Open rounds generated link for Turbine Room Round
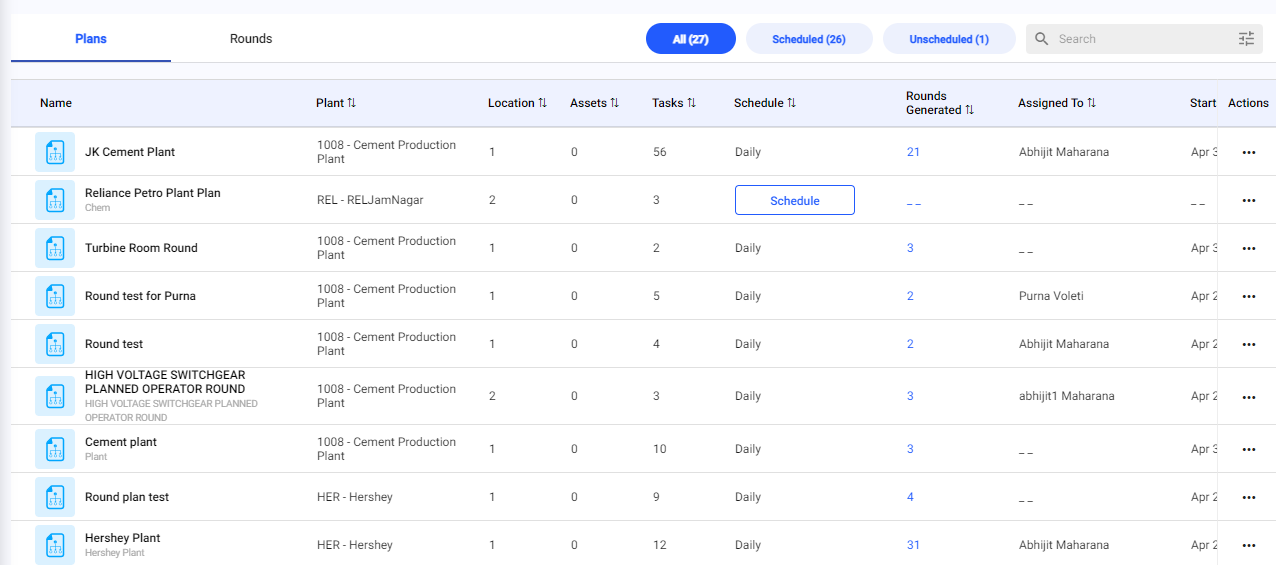The width and height of the screenshot is (1276, 565). tap(910, 248)
